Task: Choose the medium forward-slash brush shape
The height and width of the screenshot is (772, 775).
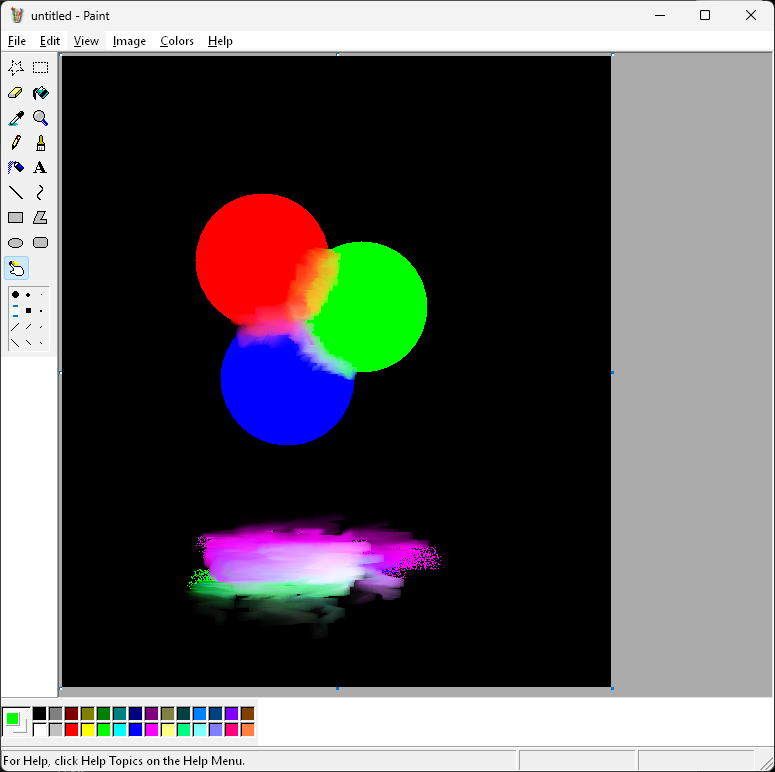Action: tap(28, 327)
